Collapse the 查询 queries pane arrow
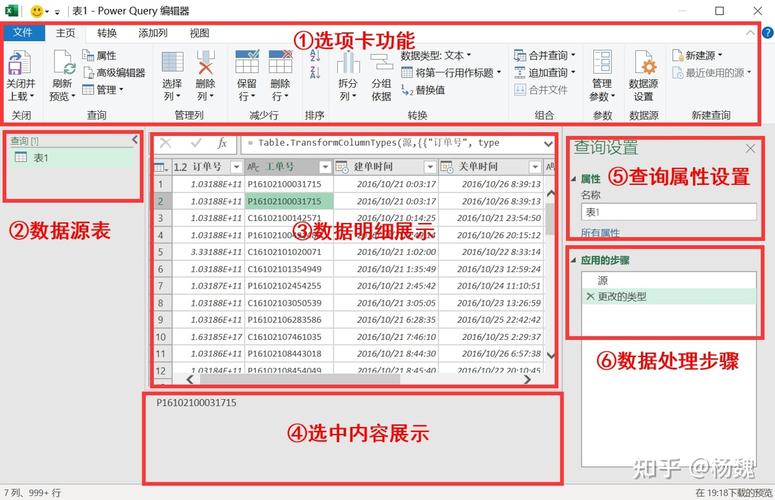Image resolution: width=775 pixels, height=500 pixels. (134, 140)
